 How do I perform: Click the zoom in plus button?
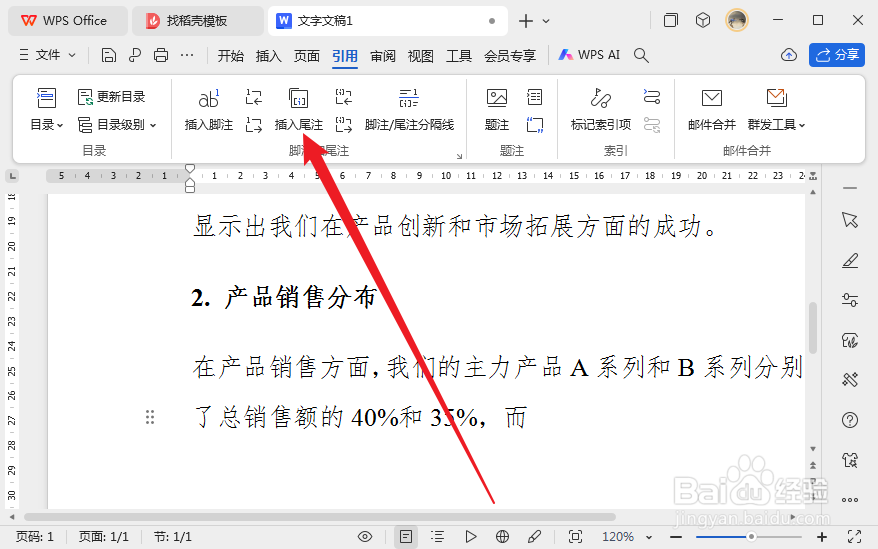[x=821, y=537]
